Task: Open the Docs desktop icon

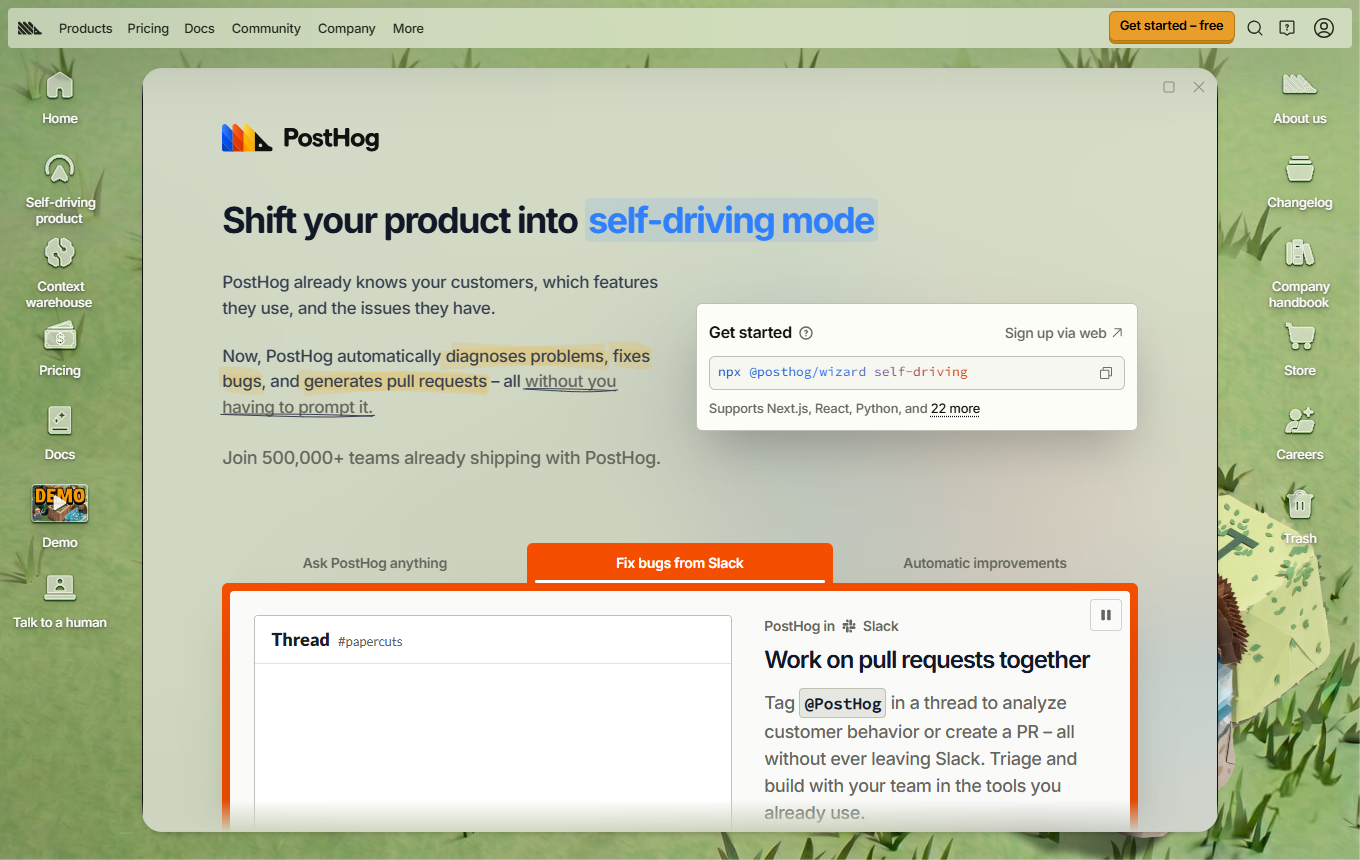Action: click(60, 433)
